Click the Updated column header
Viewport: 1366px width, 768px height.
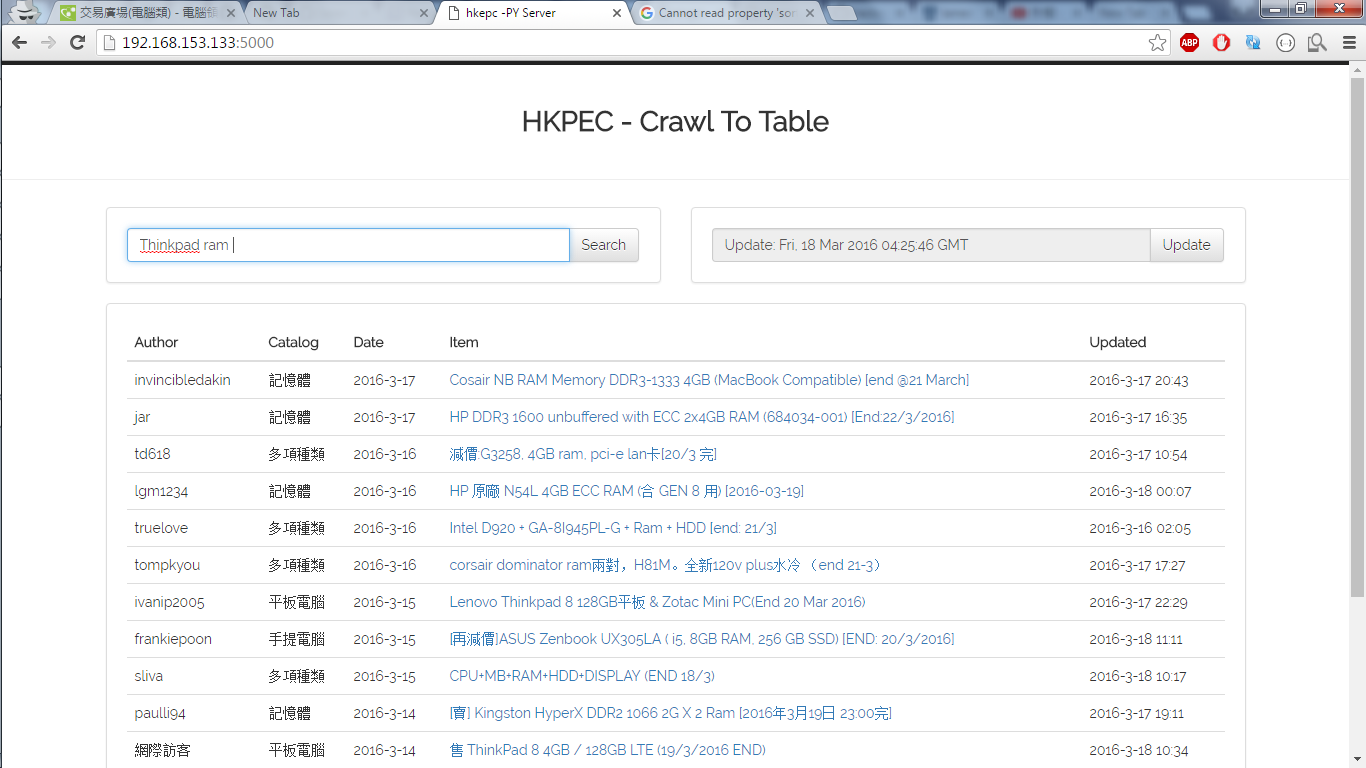click(1118, 342)
